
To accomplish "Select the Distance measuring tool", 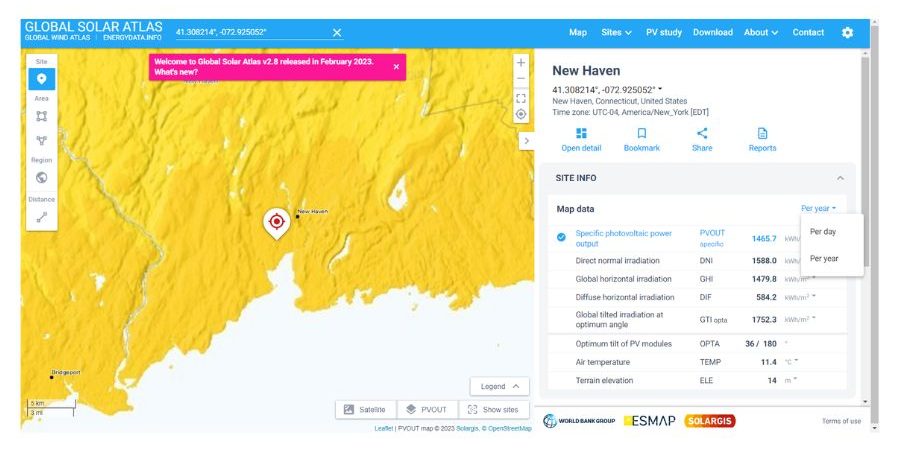I will [41, 216].
